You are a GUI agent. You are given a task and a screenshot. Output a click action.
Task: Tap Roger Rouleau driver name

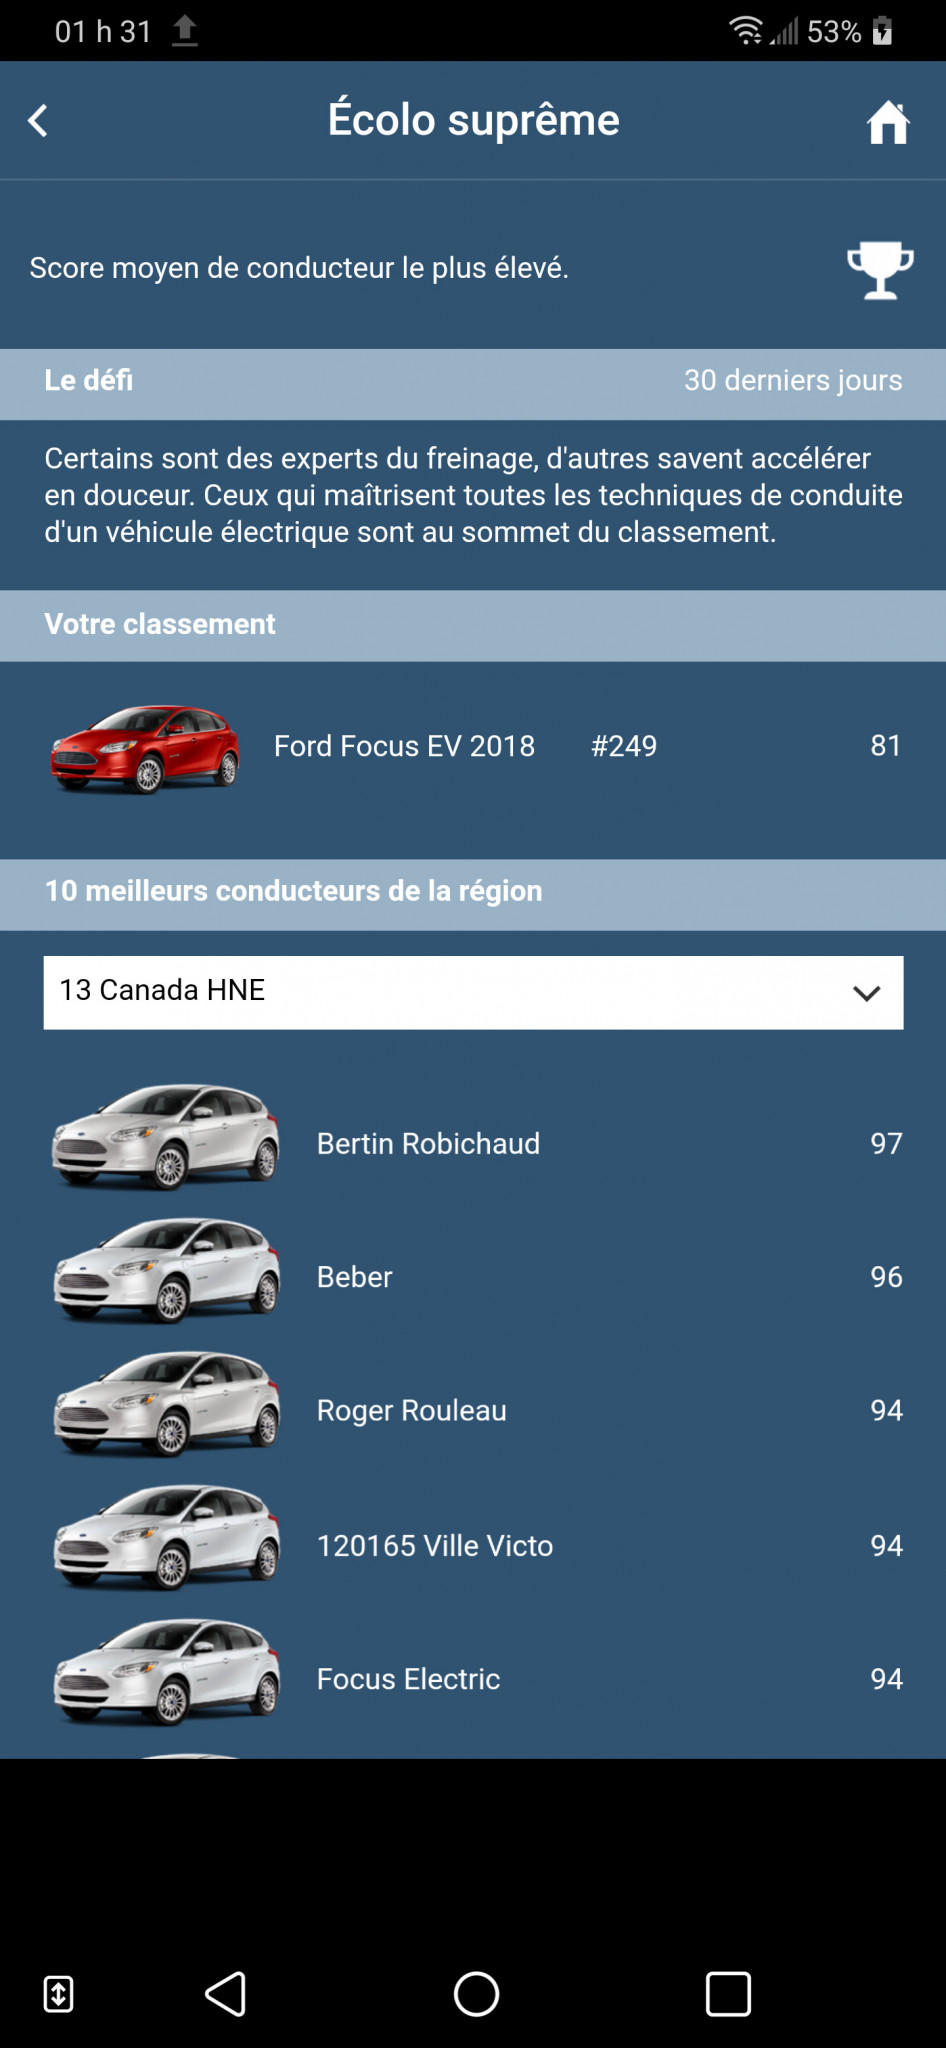point(411,1410)
